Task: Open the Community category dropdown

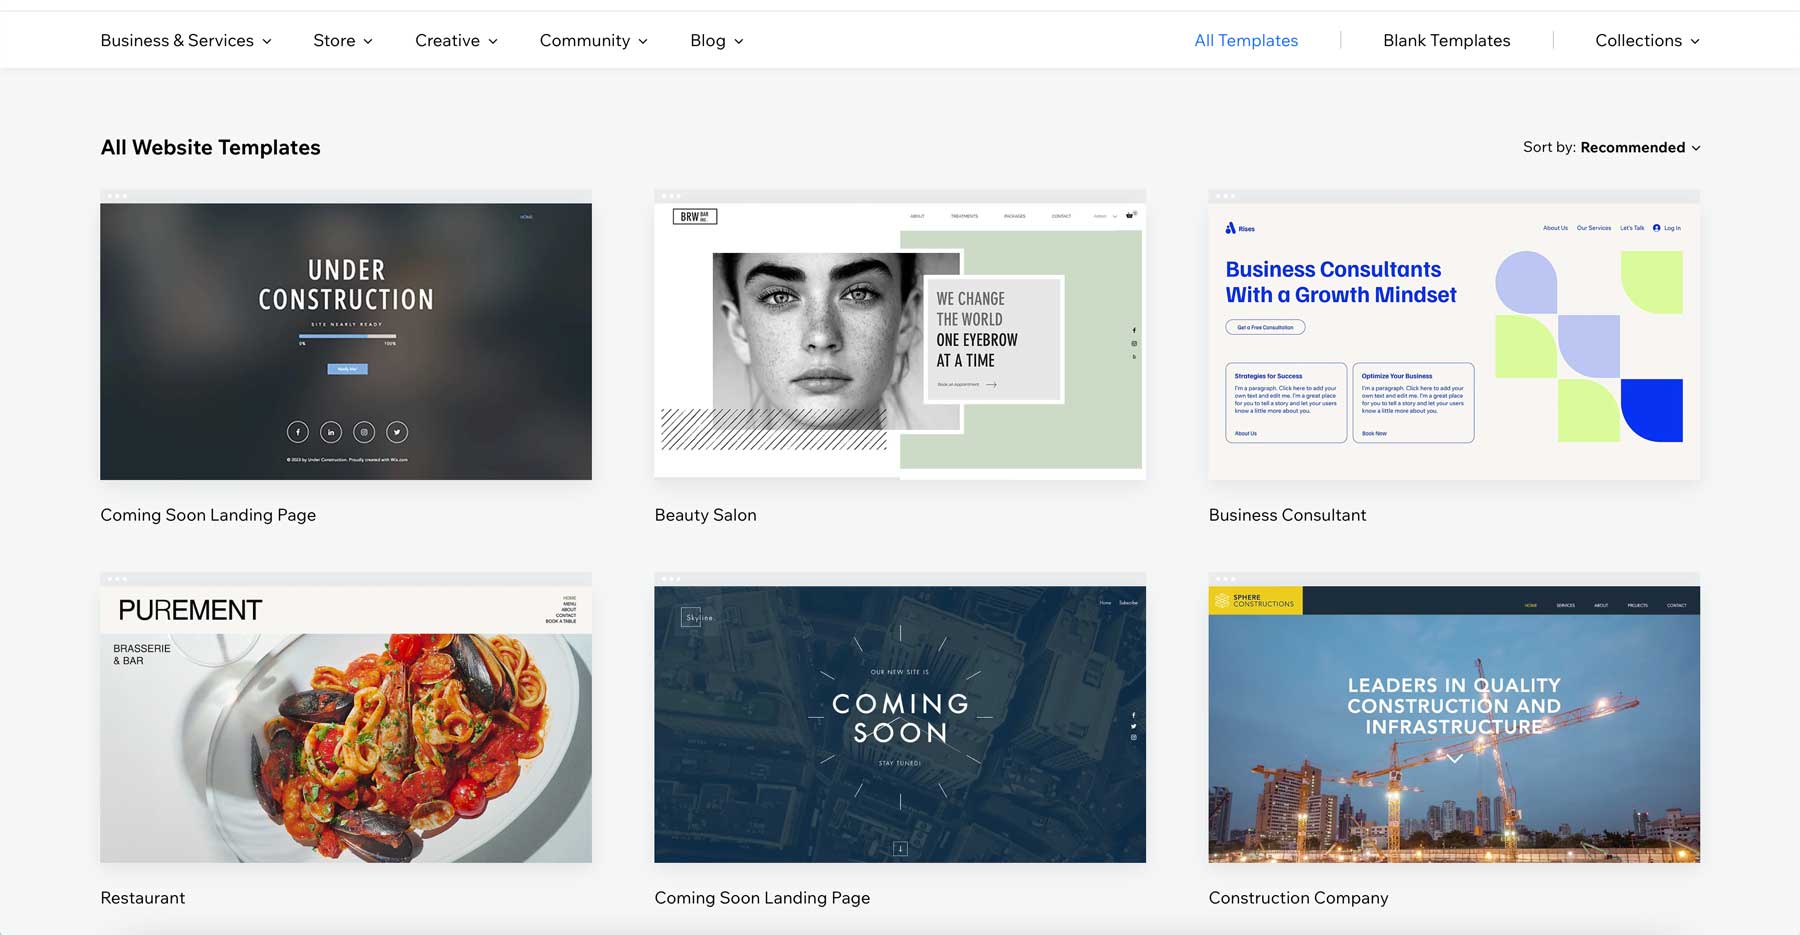Action: point(594,41)
